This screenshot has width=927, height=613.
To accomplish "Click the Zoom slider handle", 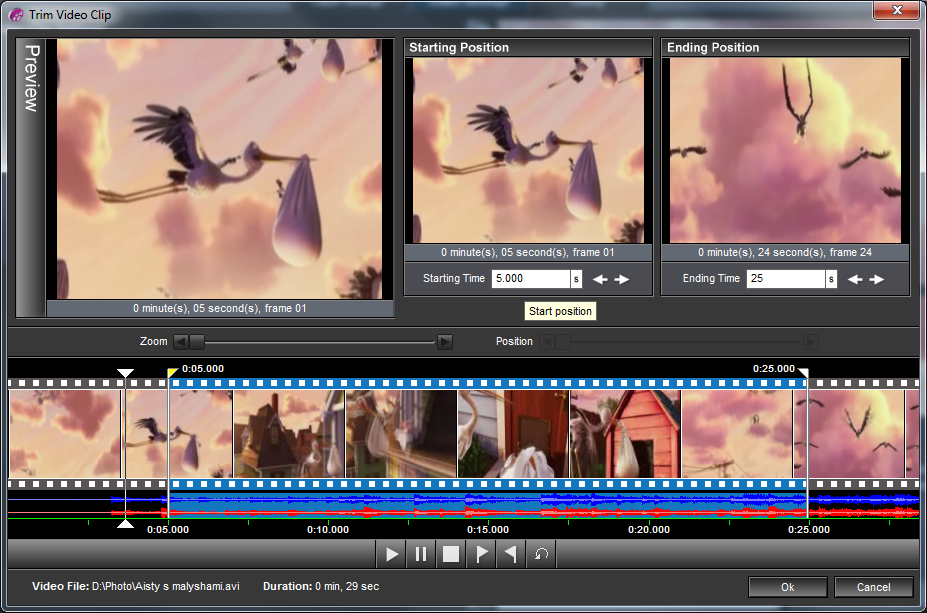I will click(197, 342).
